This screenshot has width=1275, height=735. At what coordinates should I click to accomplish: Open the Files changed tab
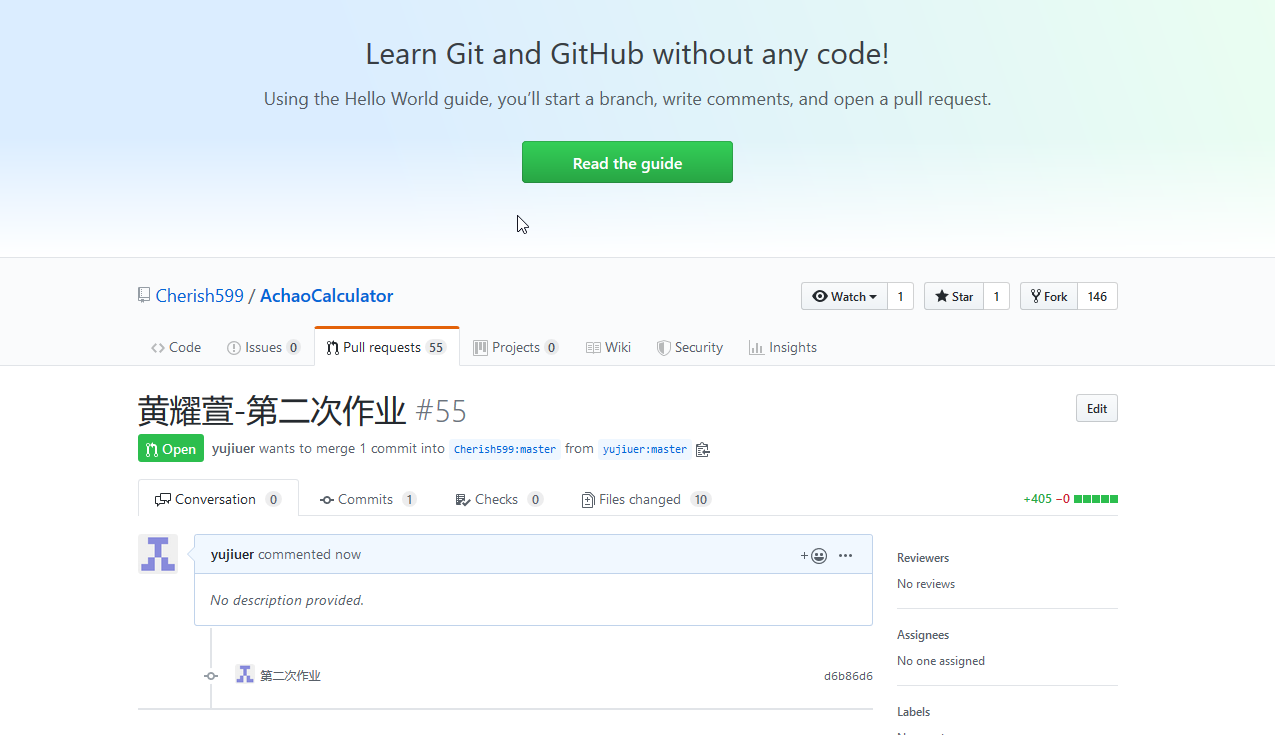click(x=646, y=499)
